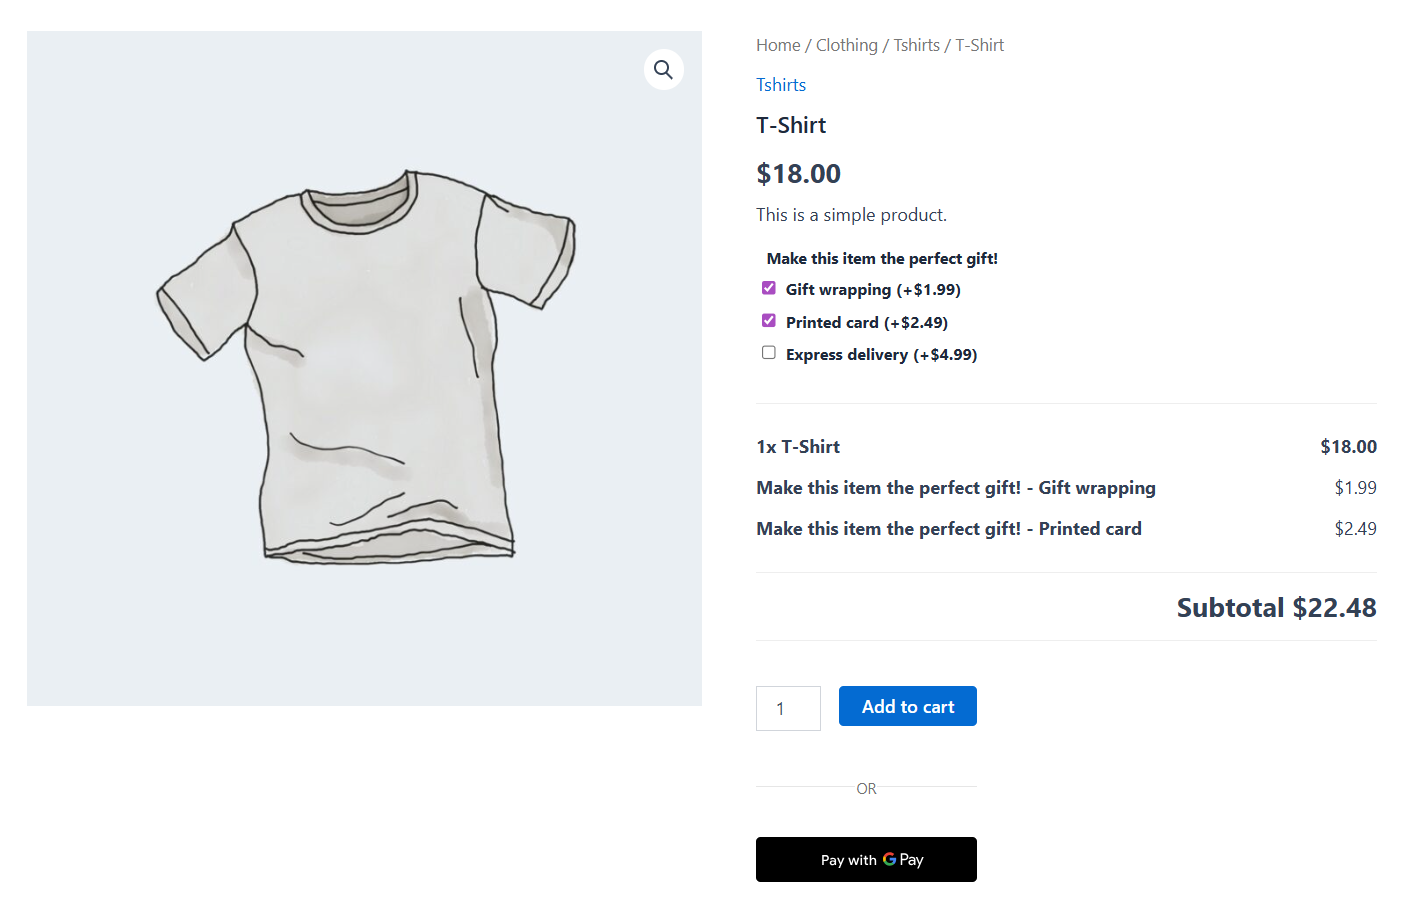This screenshot has width=1405, height=910.
Task: Click the Add to cart button
Action: tap(907, 706)
